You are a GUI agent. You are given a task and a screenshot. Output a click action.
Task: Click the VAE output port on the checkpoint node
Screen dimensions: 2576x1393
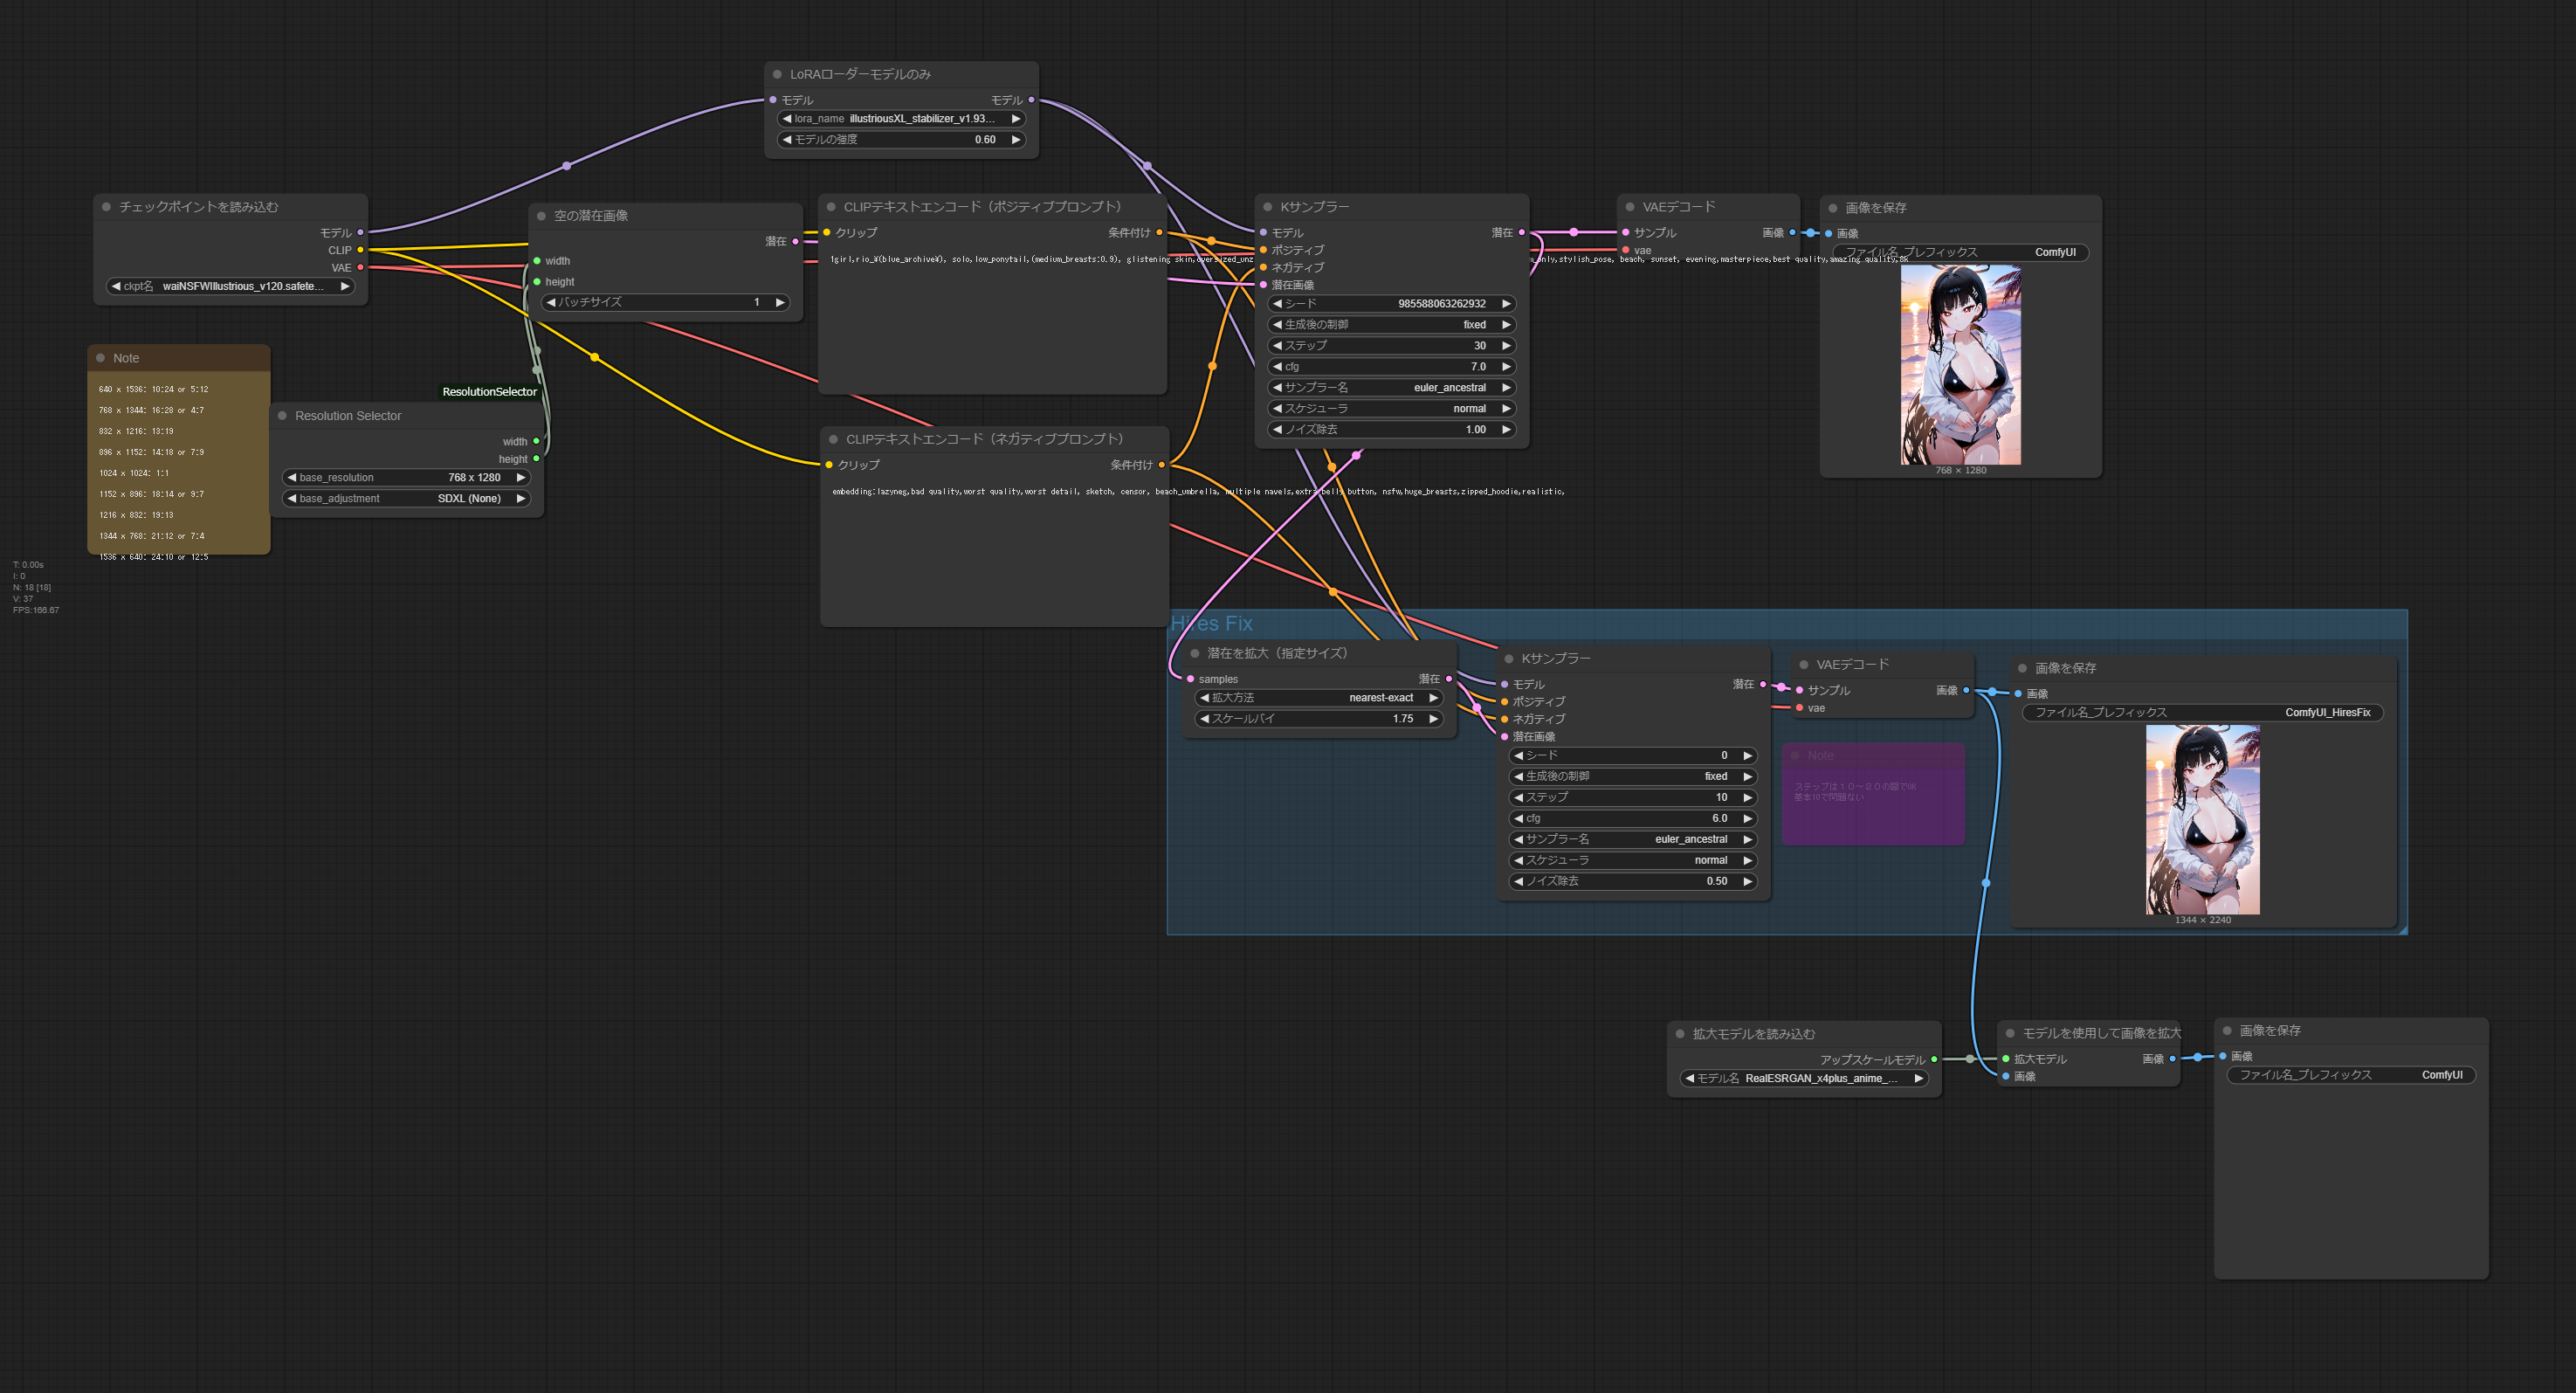tap(360, 268)
